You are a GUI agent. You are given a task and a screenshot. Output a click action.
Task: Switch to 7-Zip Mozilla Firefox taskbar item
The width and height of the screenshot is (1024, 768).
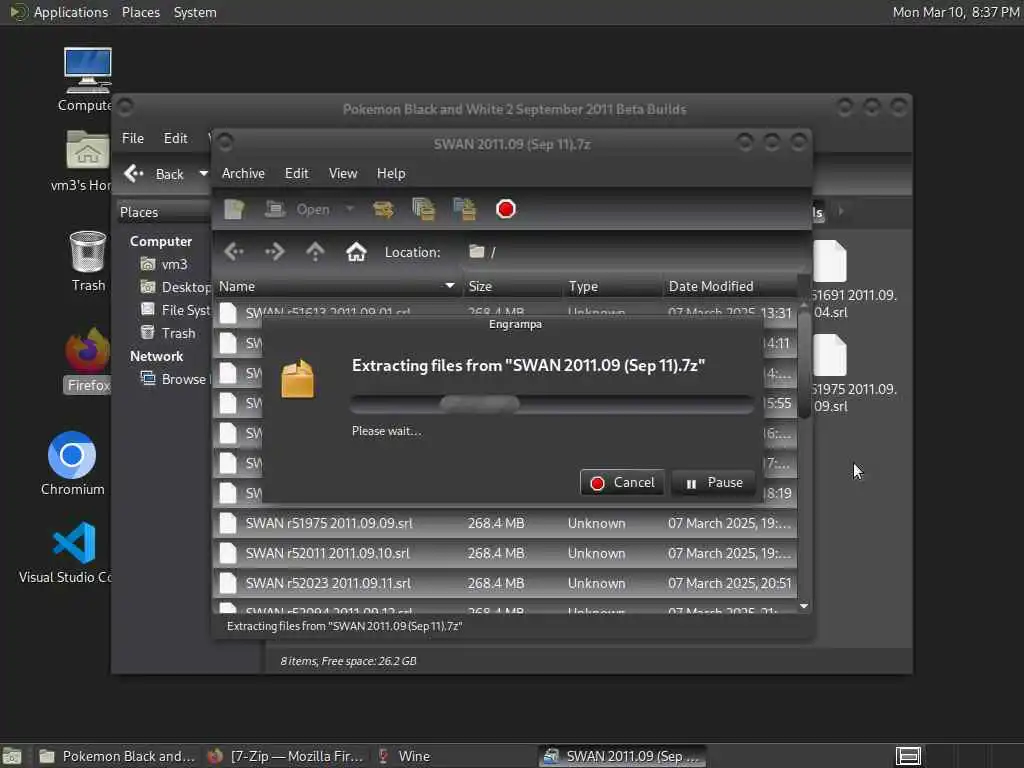point(285,756)
